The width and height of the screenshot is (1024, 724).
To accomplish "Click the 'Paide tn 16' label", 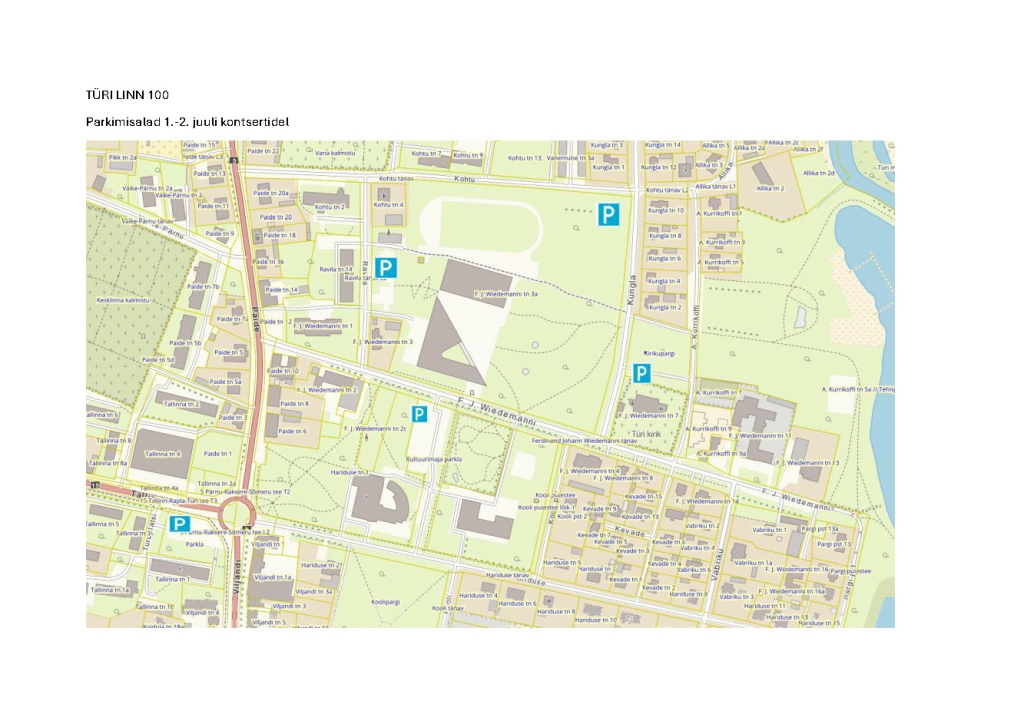I will pos(268,261).
